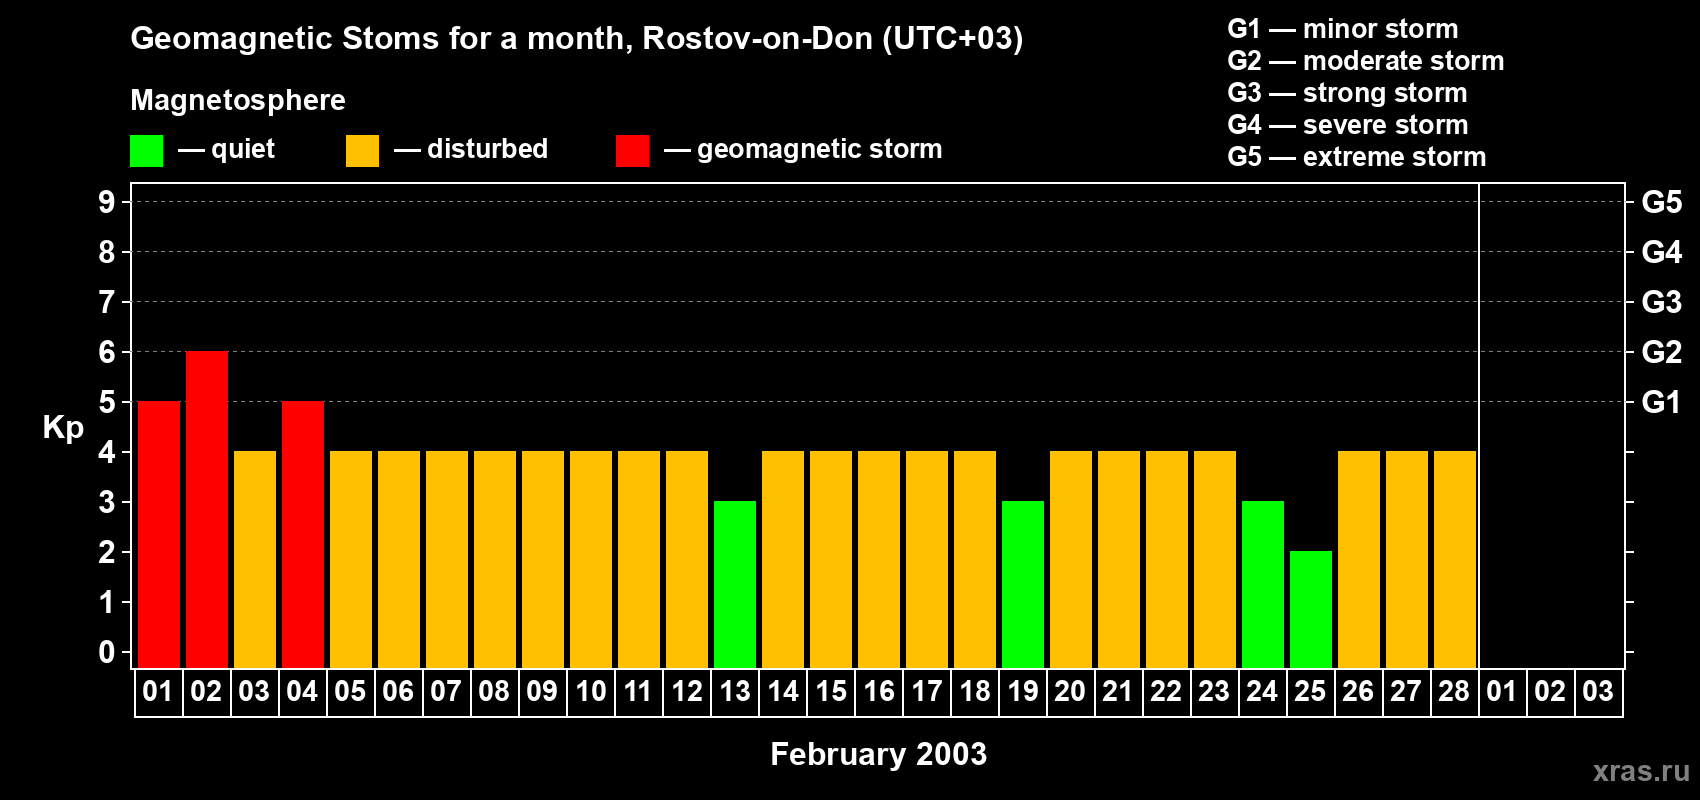Click day label 22 on the date axis

(x=1166, y=691)
